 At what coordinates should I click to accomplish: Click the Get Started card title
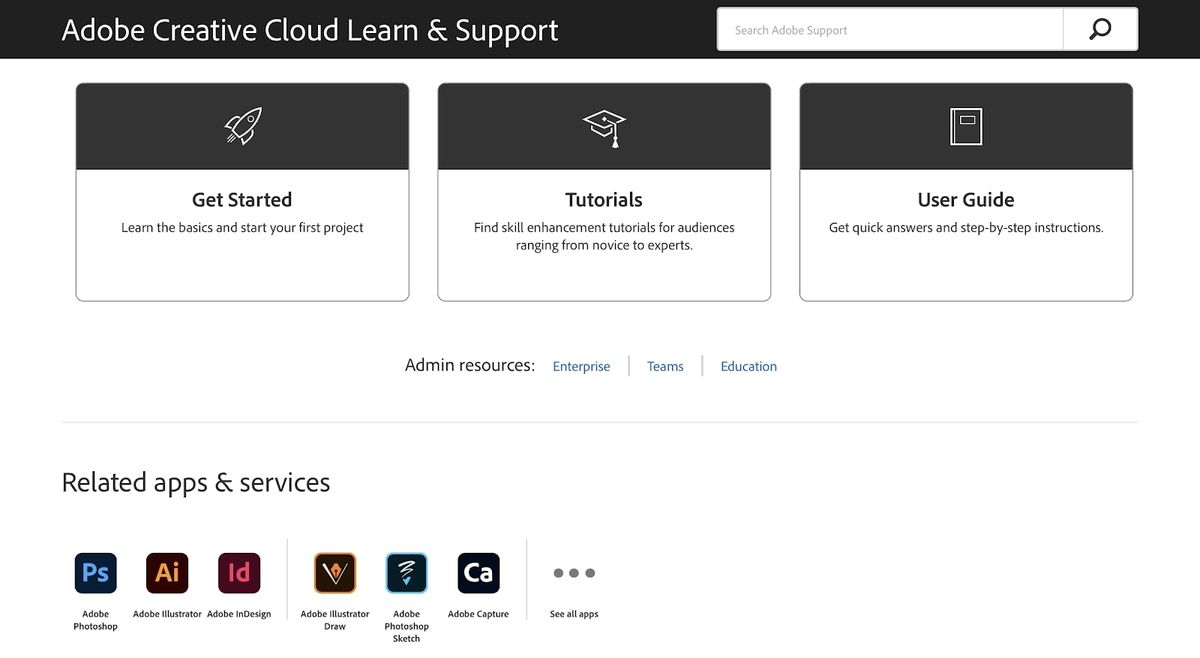[x=242, y=200]
